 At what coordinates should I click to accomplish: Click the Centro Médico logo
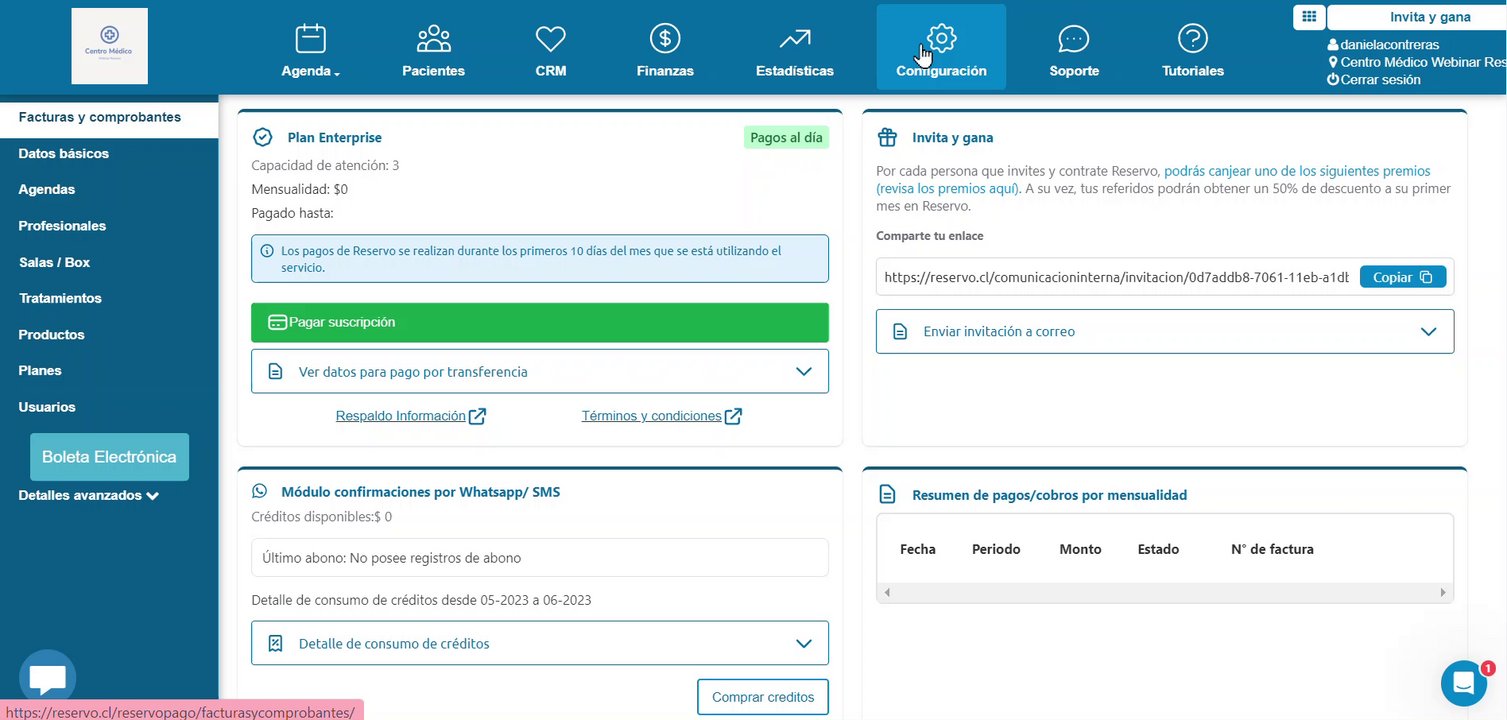pos(110,46)
